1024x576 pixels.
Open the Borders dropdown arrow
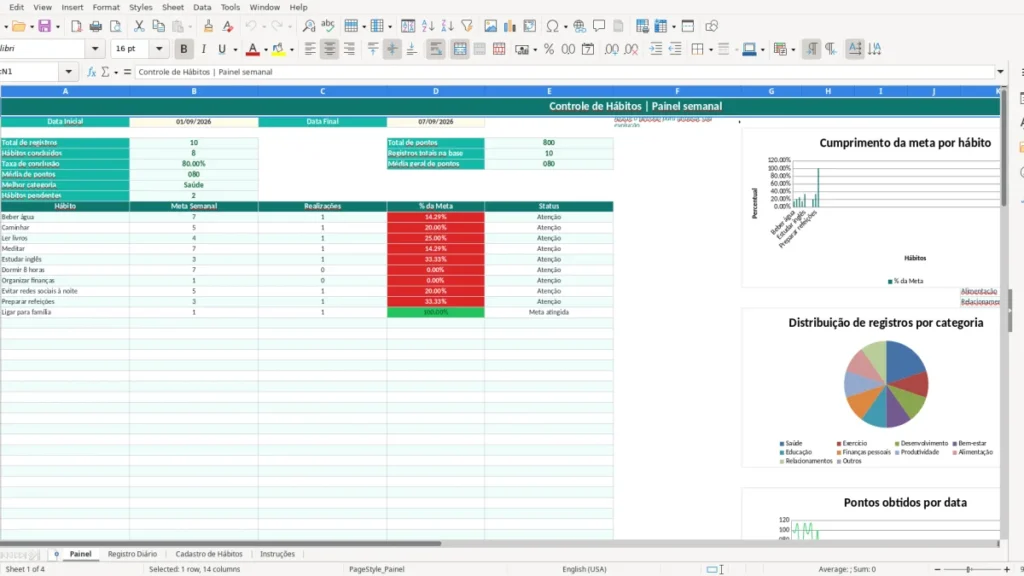[711, 50]
